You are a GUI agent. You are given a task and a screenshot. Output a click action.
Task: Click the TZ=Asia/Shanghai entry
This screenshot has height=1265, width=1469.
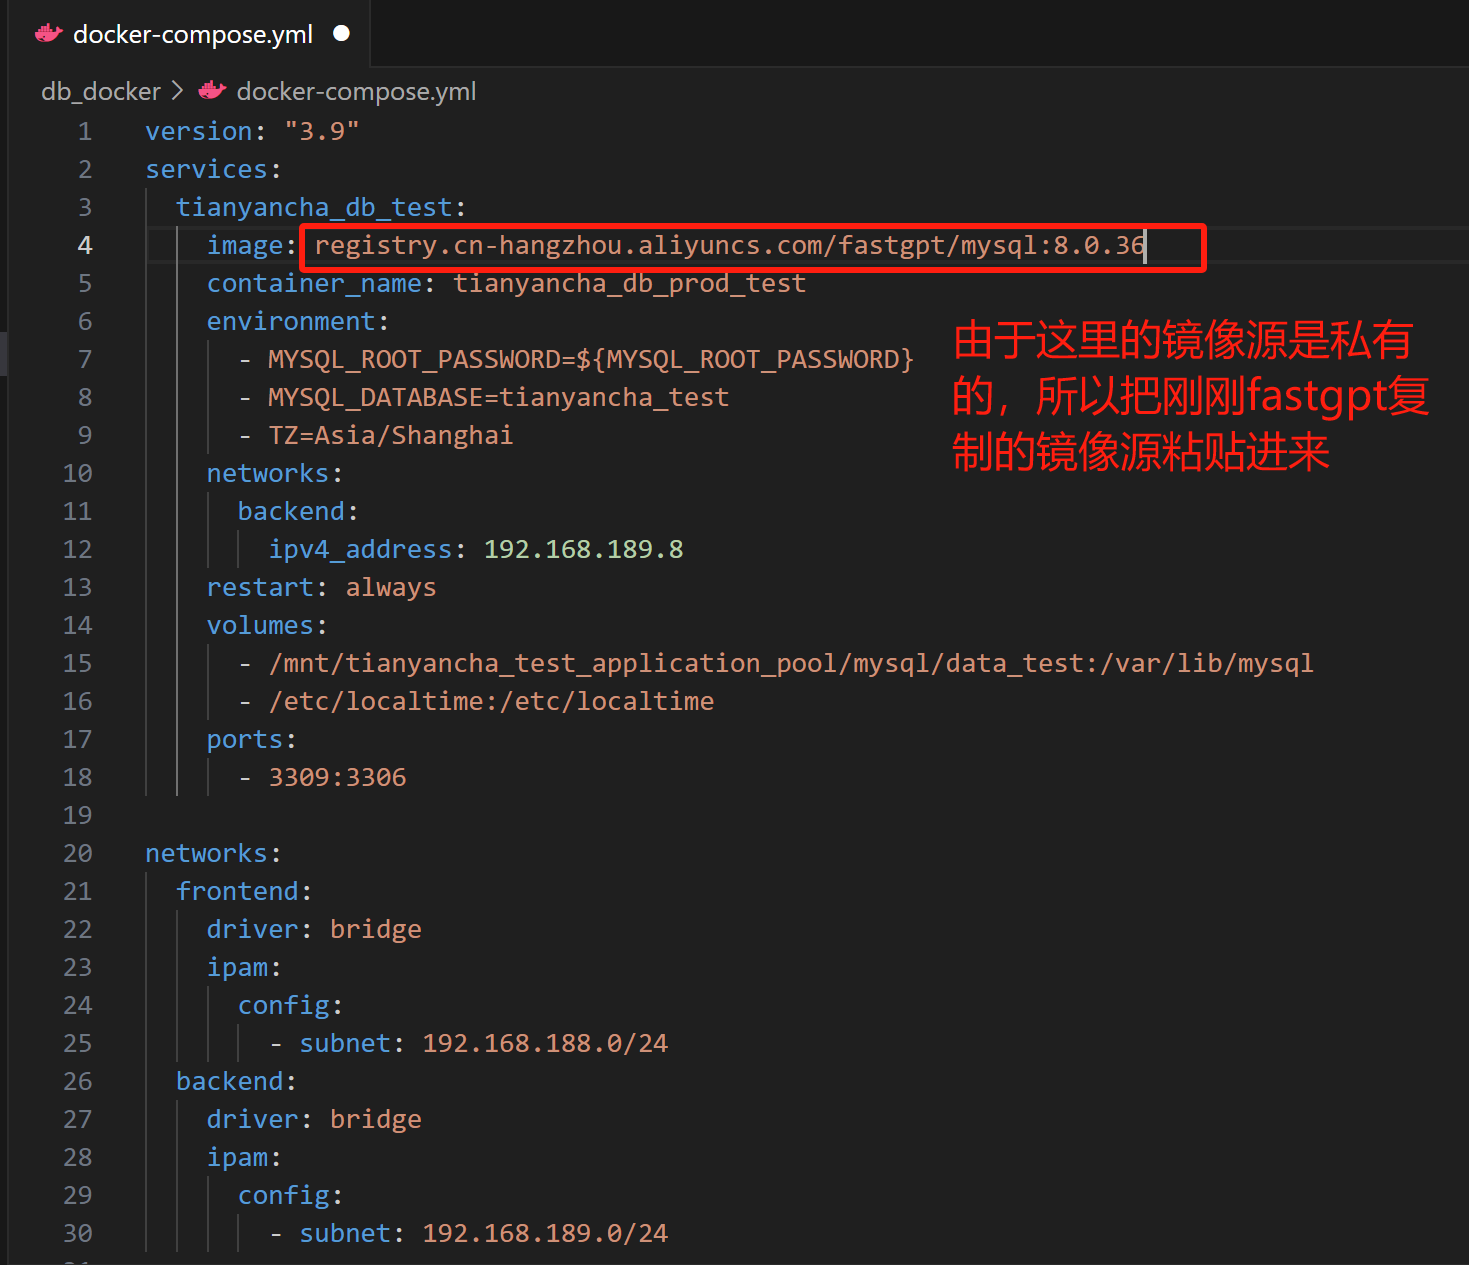390,435
